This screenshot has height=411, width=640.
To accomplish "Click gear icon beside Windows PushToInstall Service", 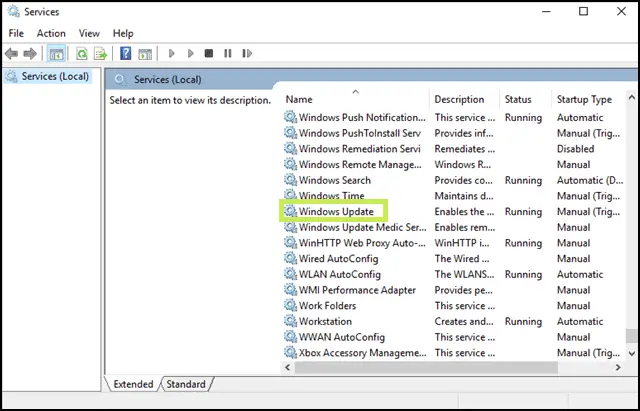I will click(x=290, y=133).
